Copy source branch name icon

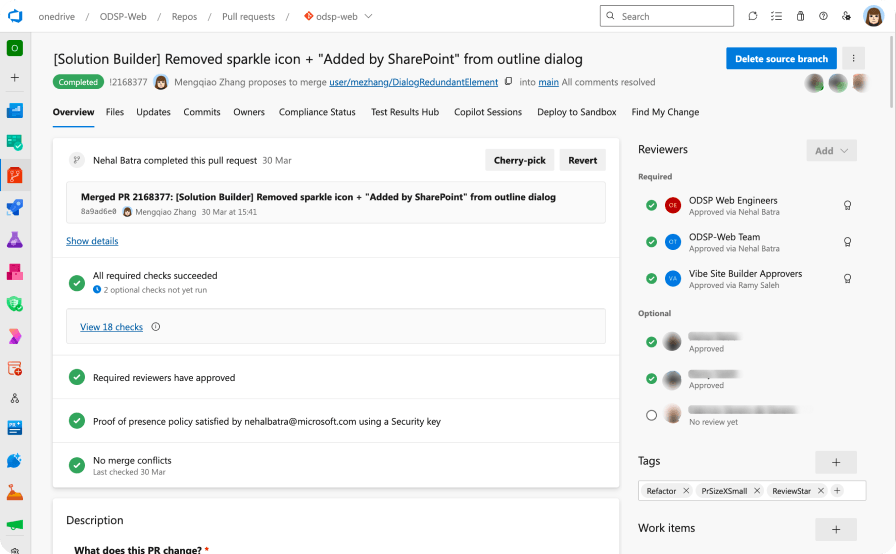tap(508, 82)
